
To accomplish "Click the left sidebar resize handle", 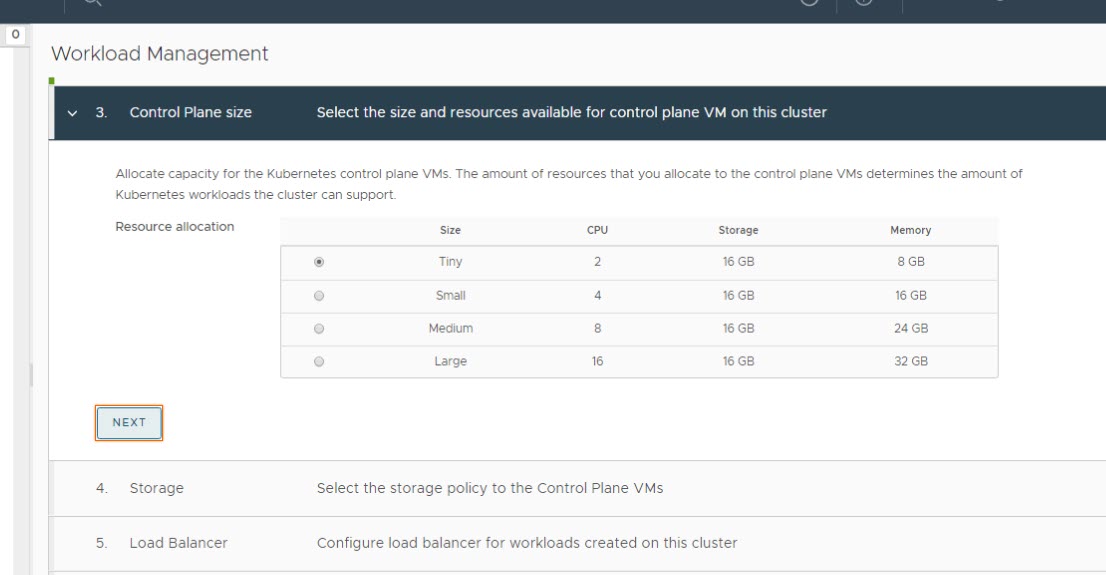I will (x=31, y=375).
